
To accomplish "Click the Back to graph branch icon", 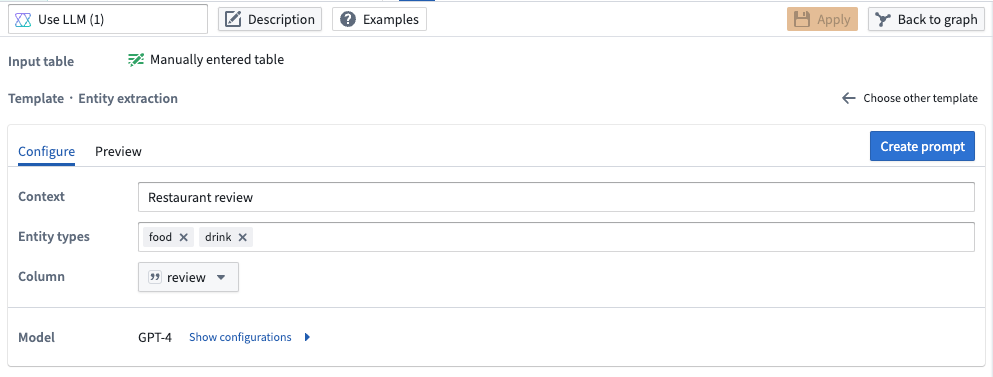I will [883, 20].
